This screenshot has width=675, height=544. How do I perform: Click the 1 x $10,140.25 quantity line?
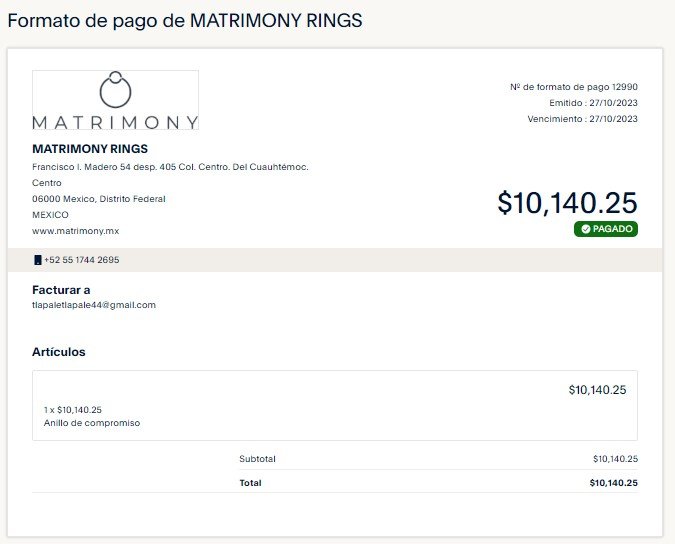tap(73, 410)
